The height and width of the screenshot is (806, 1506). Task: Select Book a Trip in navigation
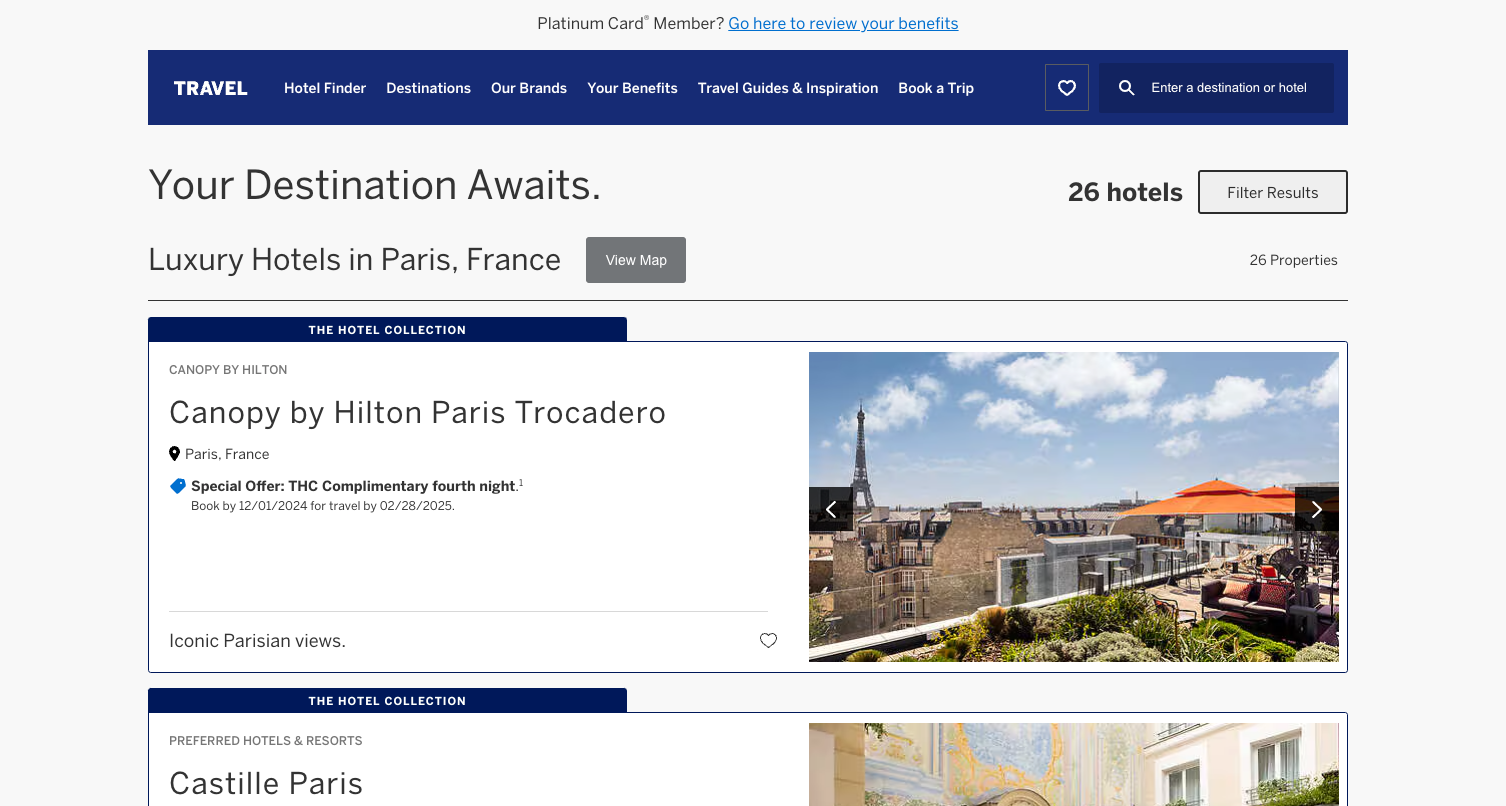(x=936, y=88)
